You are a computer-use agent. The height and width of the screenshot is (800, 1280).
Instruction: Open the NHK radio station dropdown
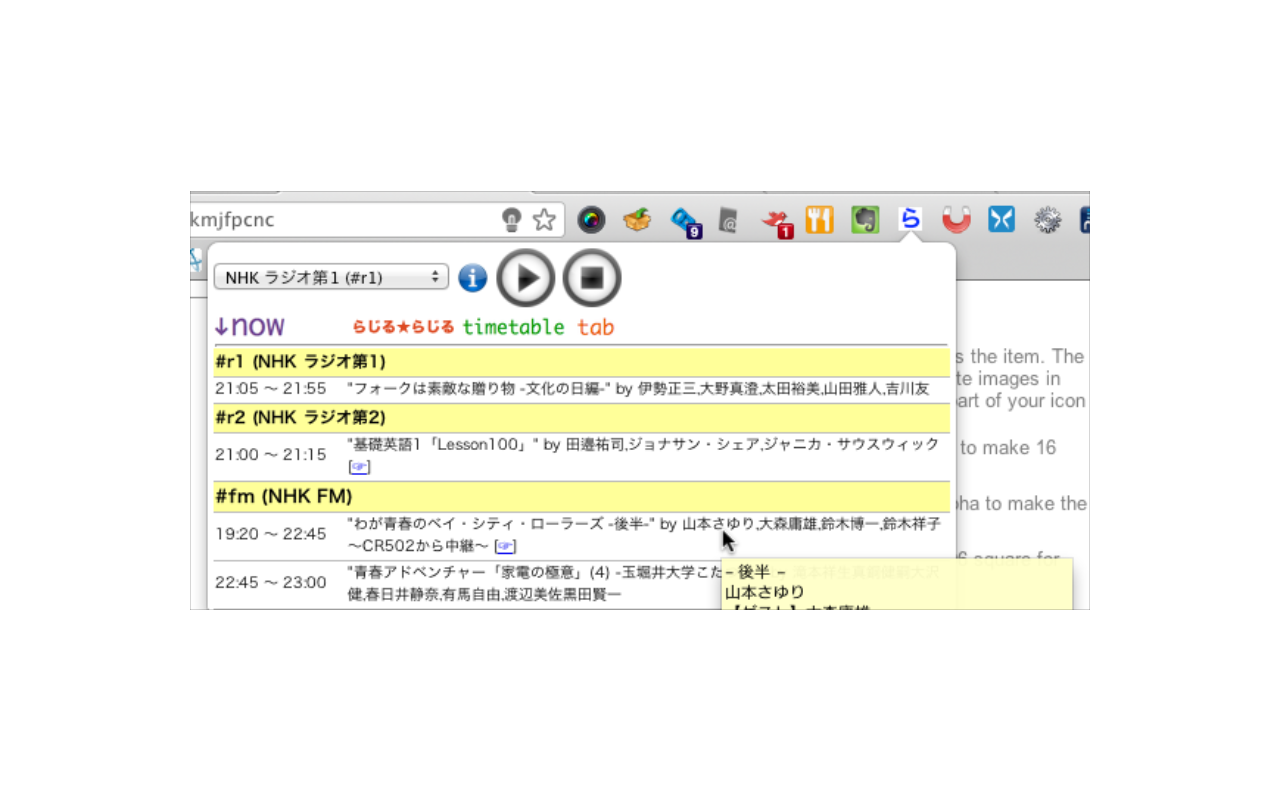[331, 278]
